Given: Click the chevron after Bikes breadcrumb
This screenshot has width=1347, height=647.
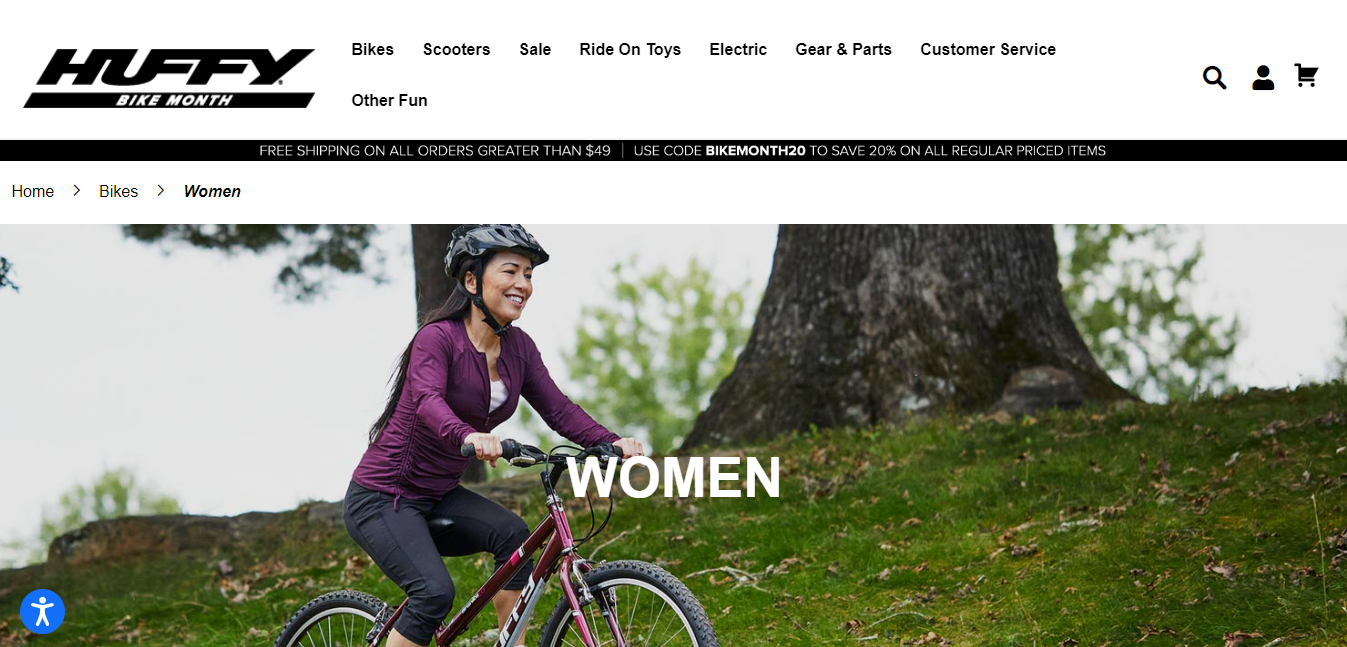Looking at the screenshot, I should (160, 190).
